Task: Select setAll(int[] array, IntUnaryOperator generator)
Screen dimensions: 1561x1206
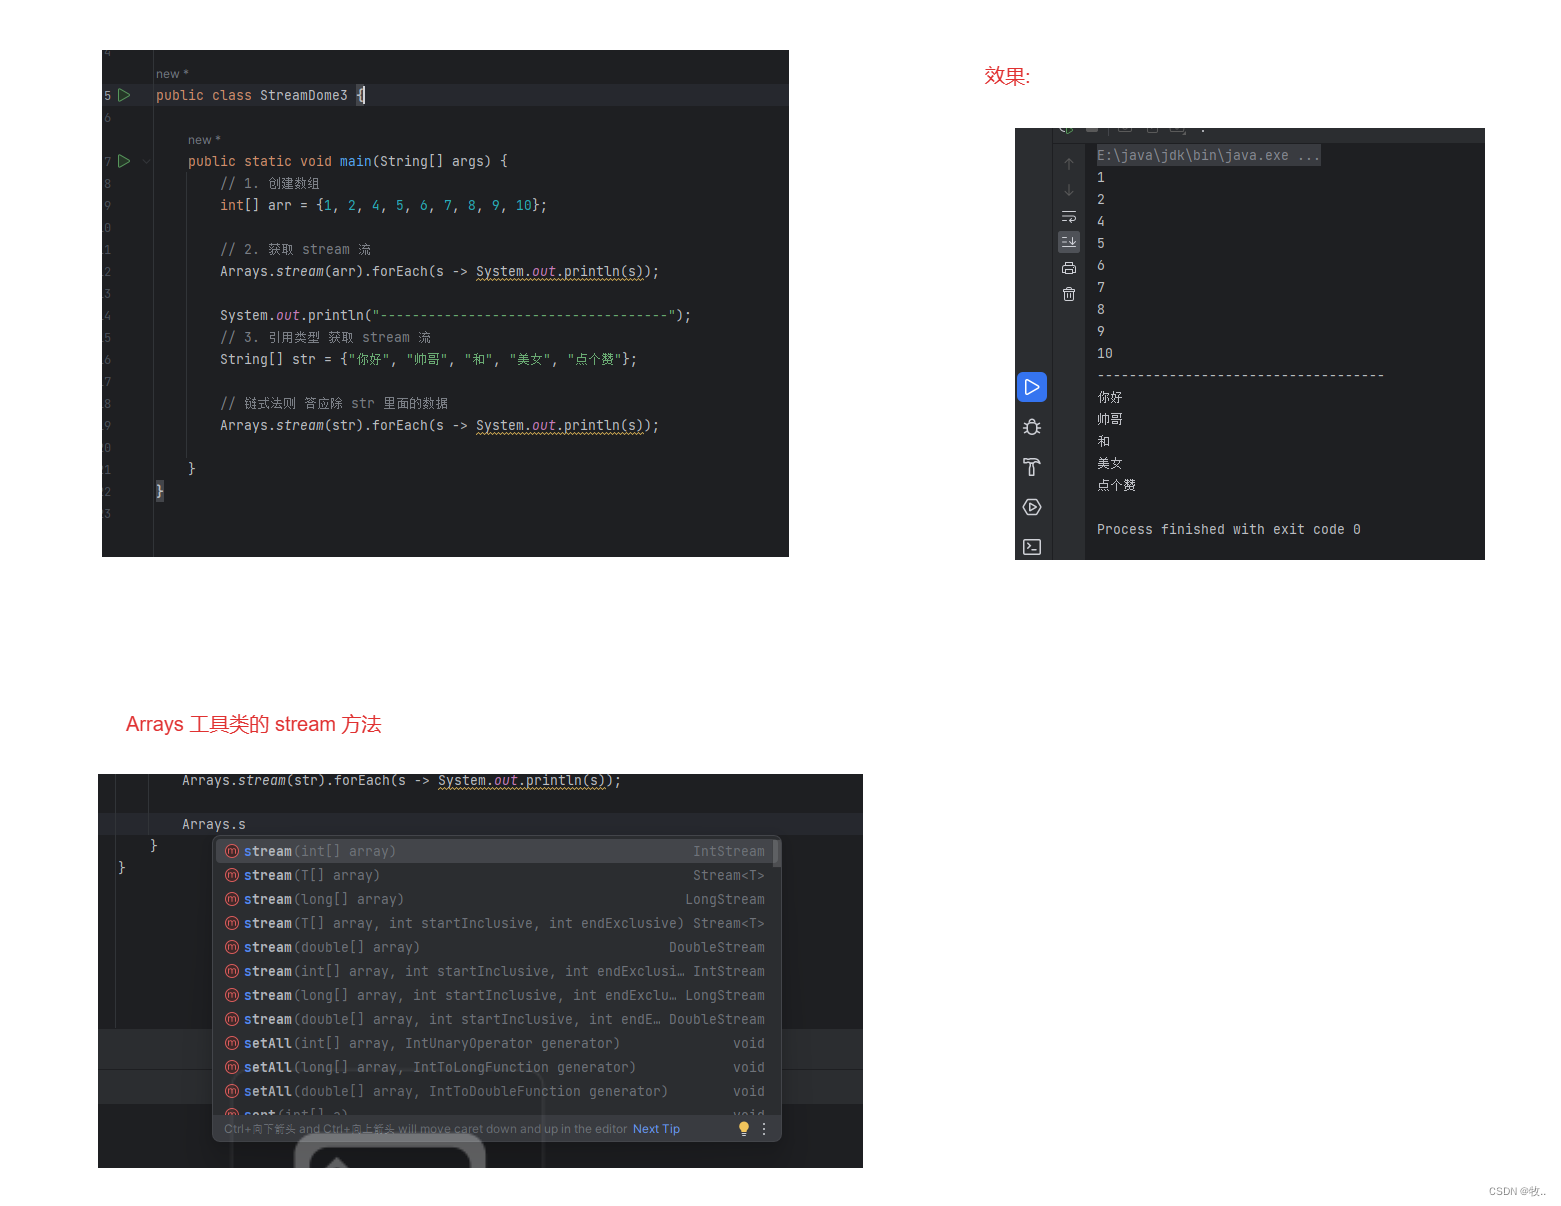Action: tap(495, 1043)
